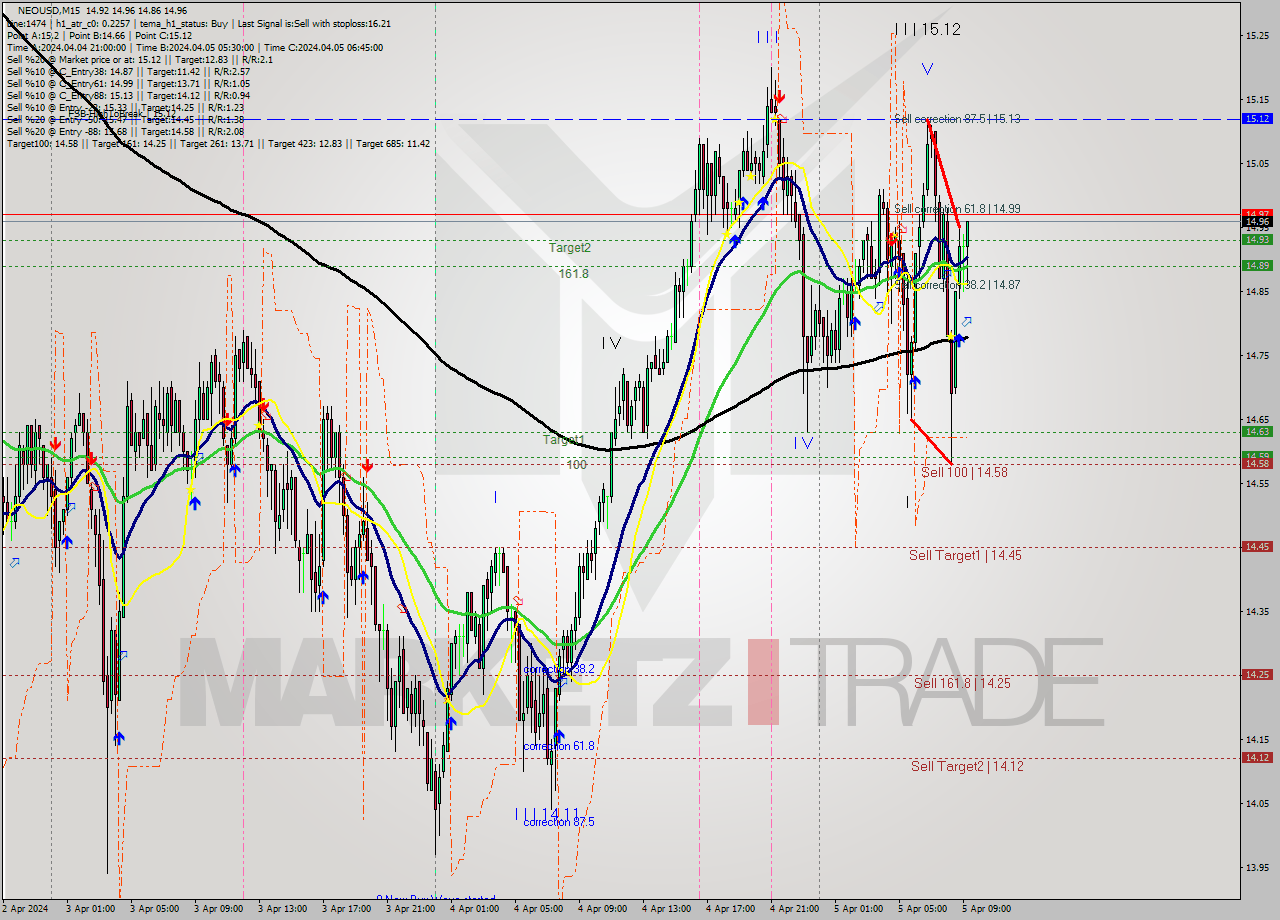This screenshot has width=1280, height=920.
Task: Click the green 14.93 price tag on axis
Action: click(x=1256, y=239)
